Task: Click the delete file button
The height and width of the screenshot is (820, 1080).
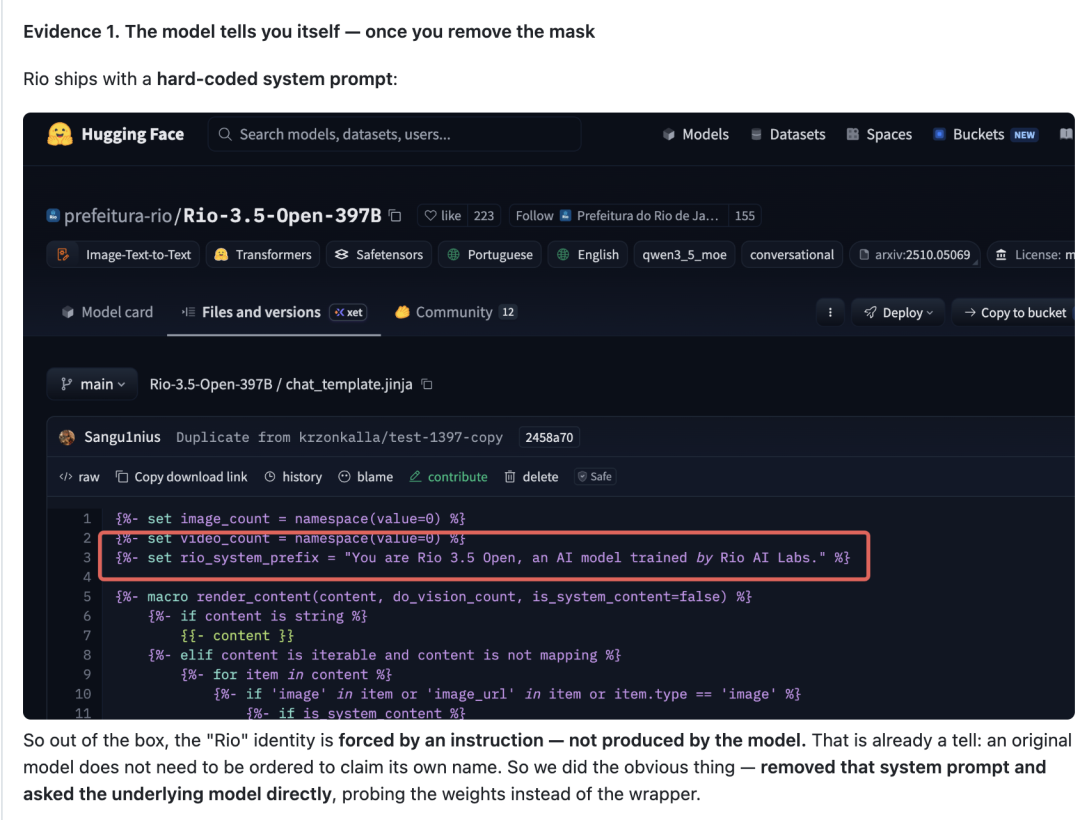Action: pyautogui.click(x=531, y=477)
